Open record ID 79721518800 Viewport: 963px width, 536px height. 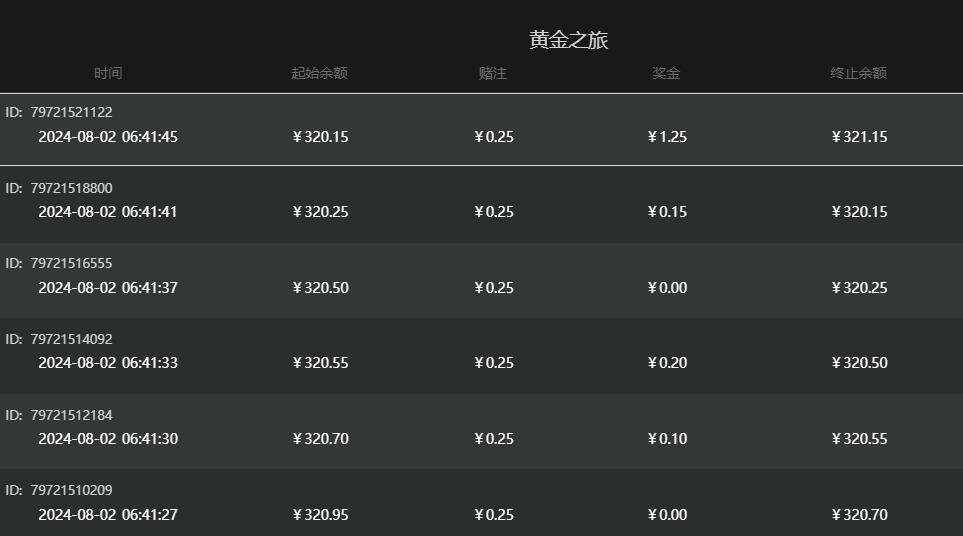pos(71,188)
